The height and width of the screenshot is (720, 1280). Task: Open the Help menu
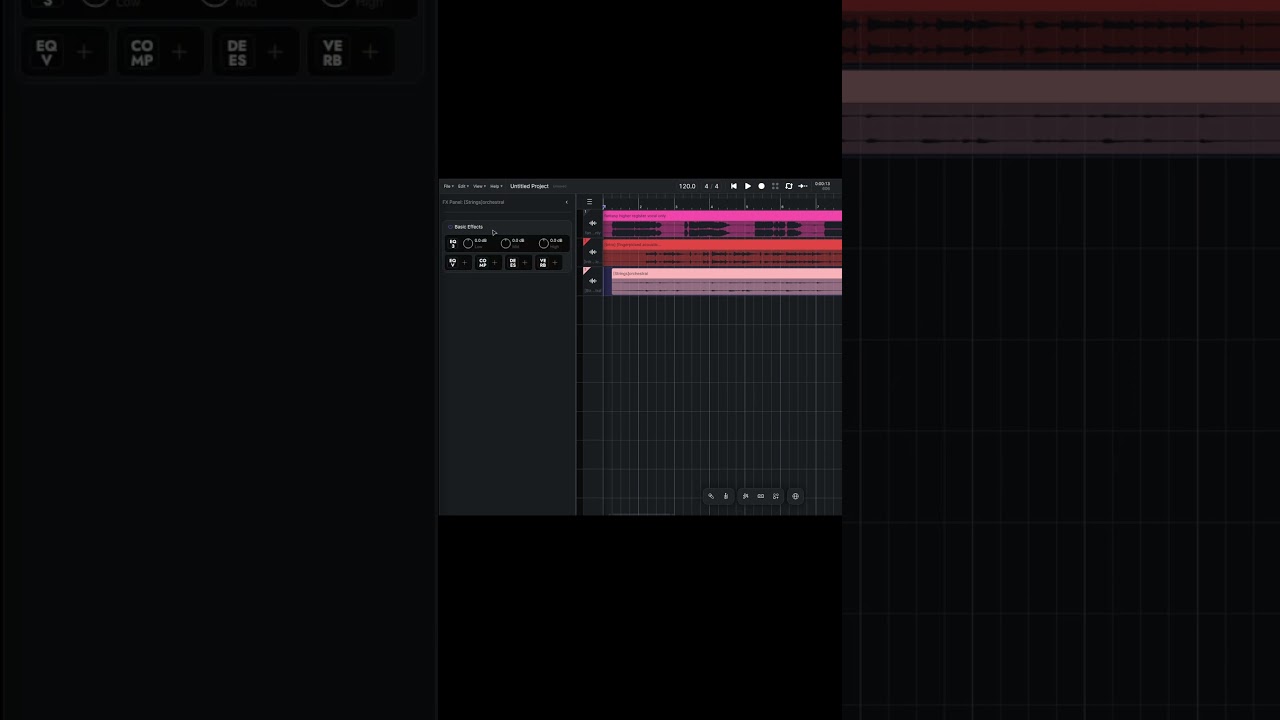click(x=495, y=186)
